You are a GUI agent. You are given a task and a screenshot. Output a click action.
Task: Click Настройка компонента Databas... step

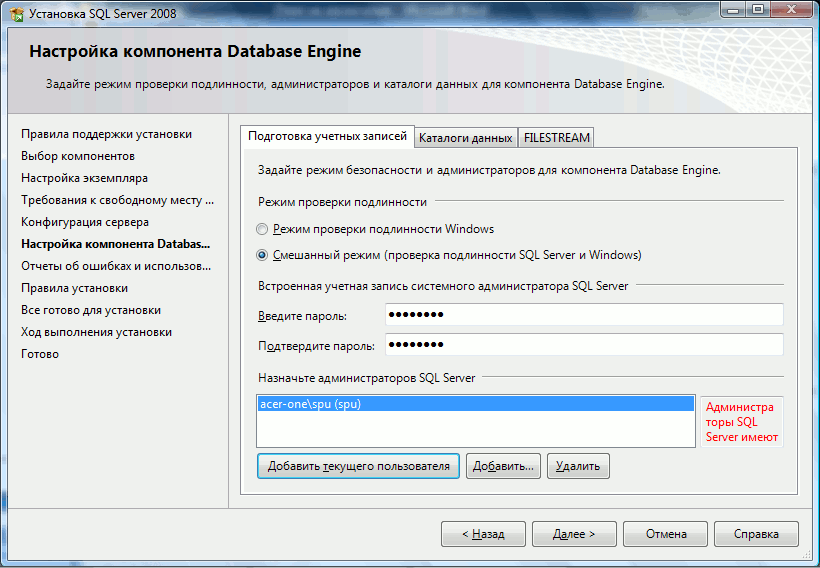[x=115, y=244]
